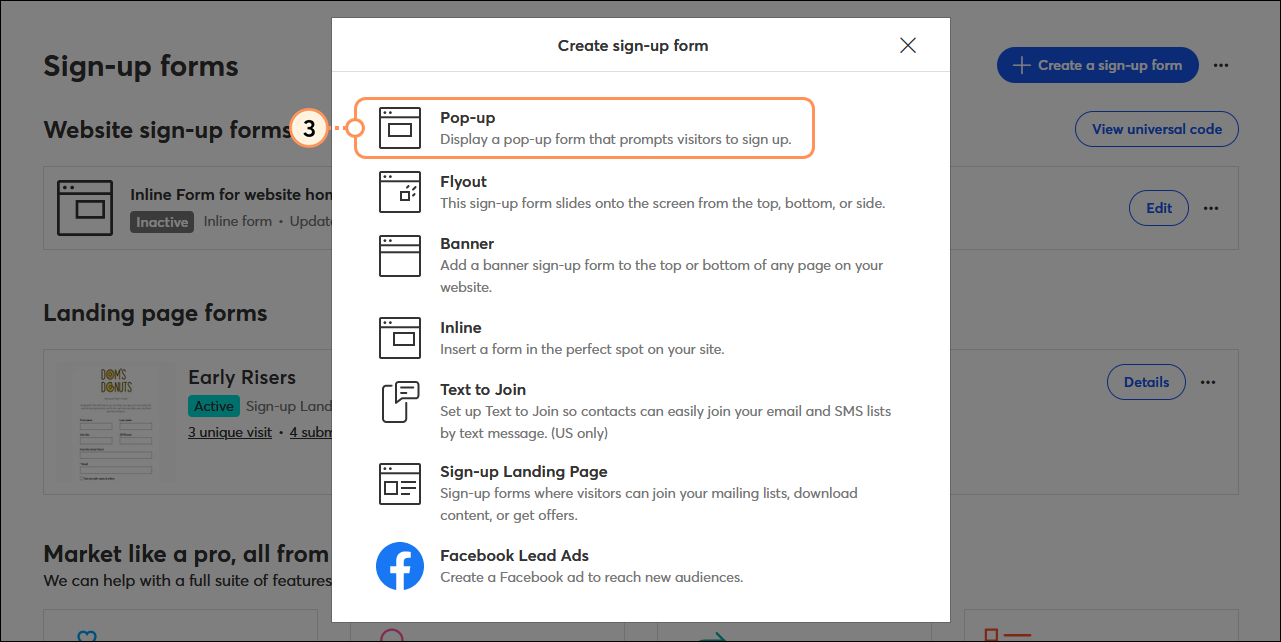This screenshot has width=1281, height=642.
Task: Click the Create a sign-up form button
Action: (1097, 65)
